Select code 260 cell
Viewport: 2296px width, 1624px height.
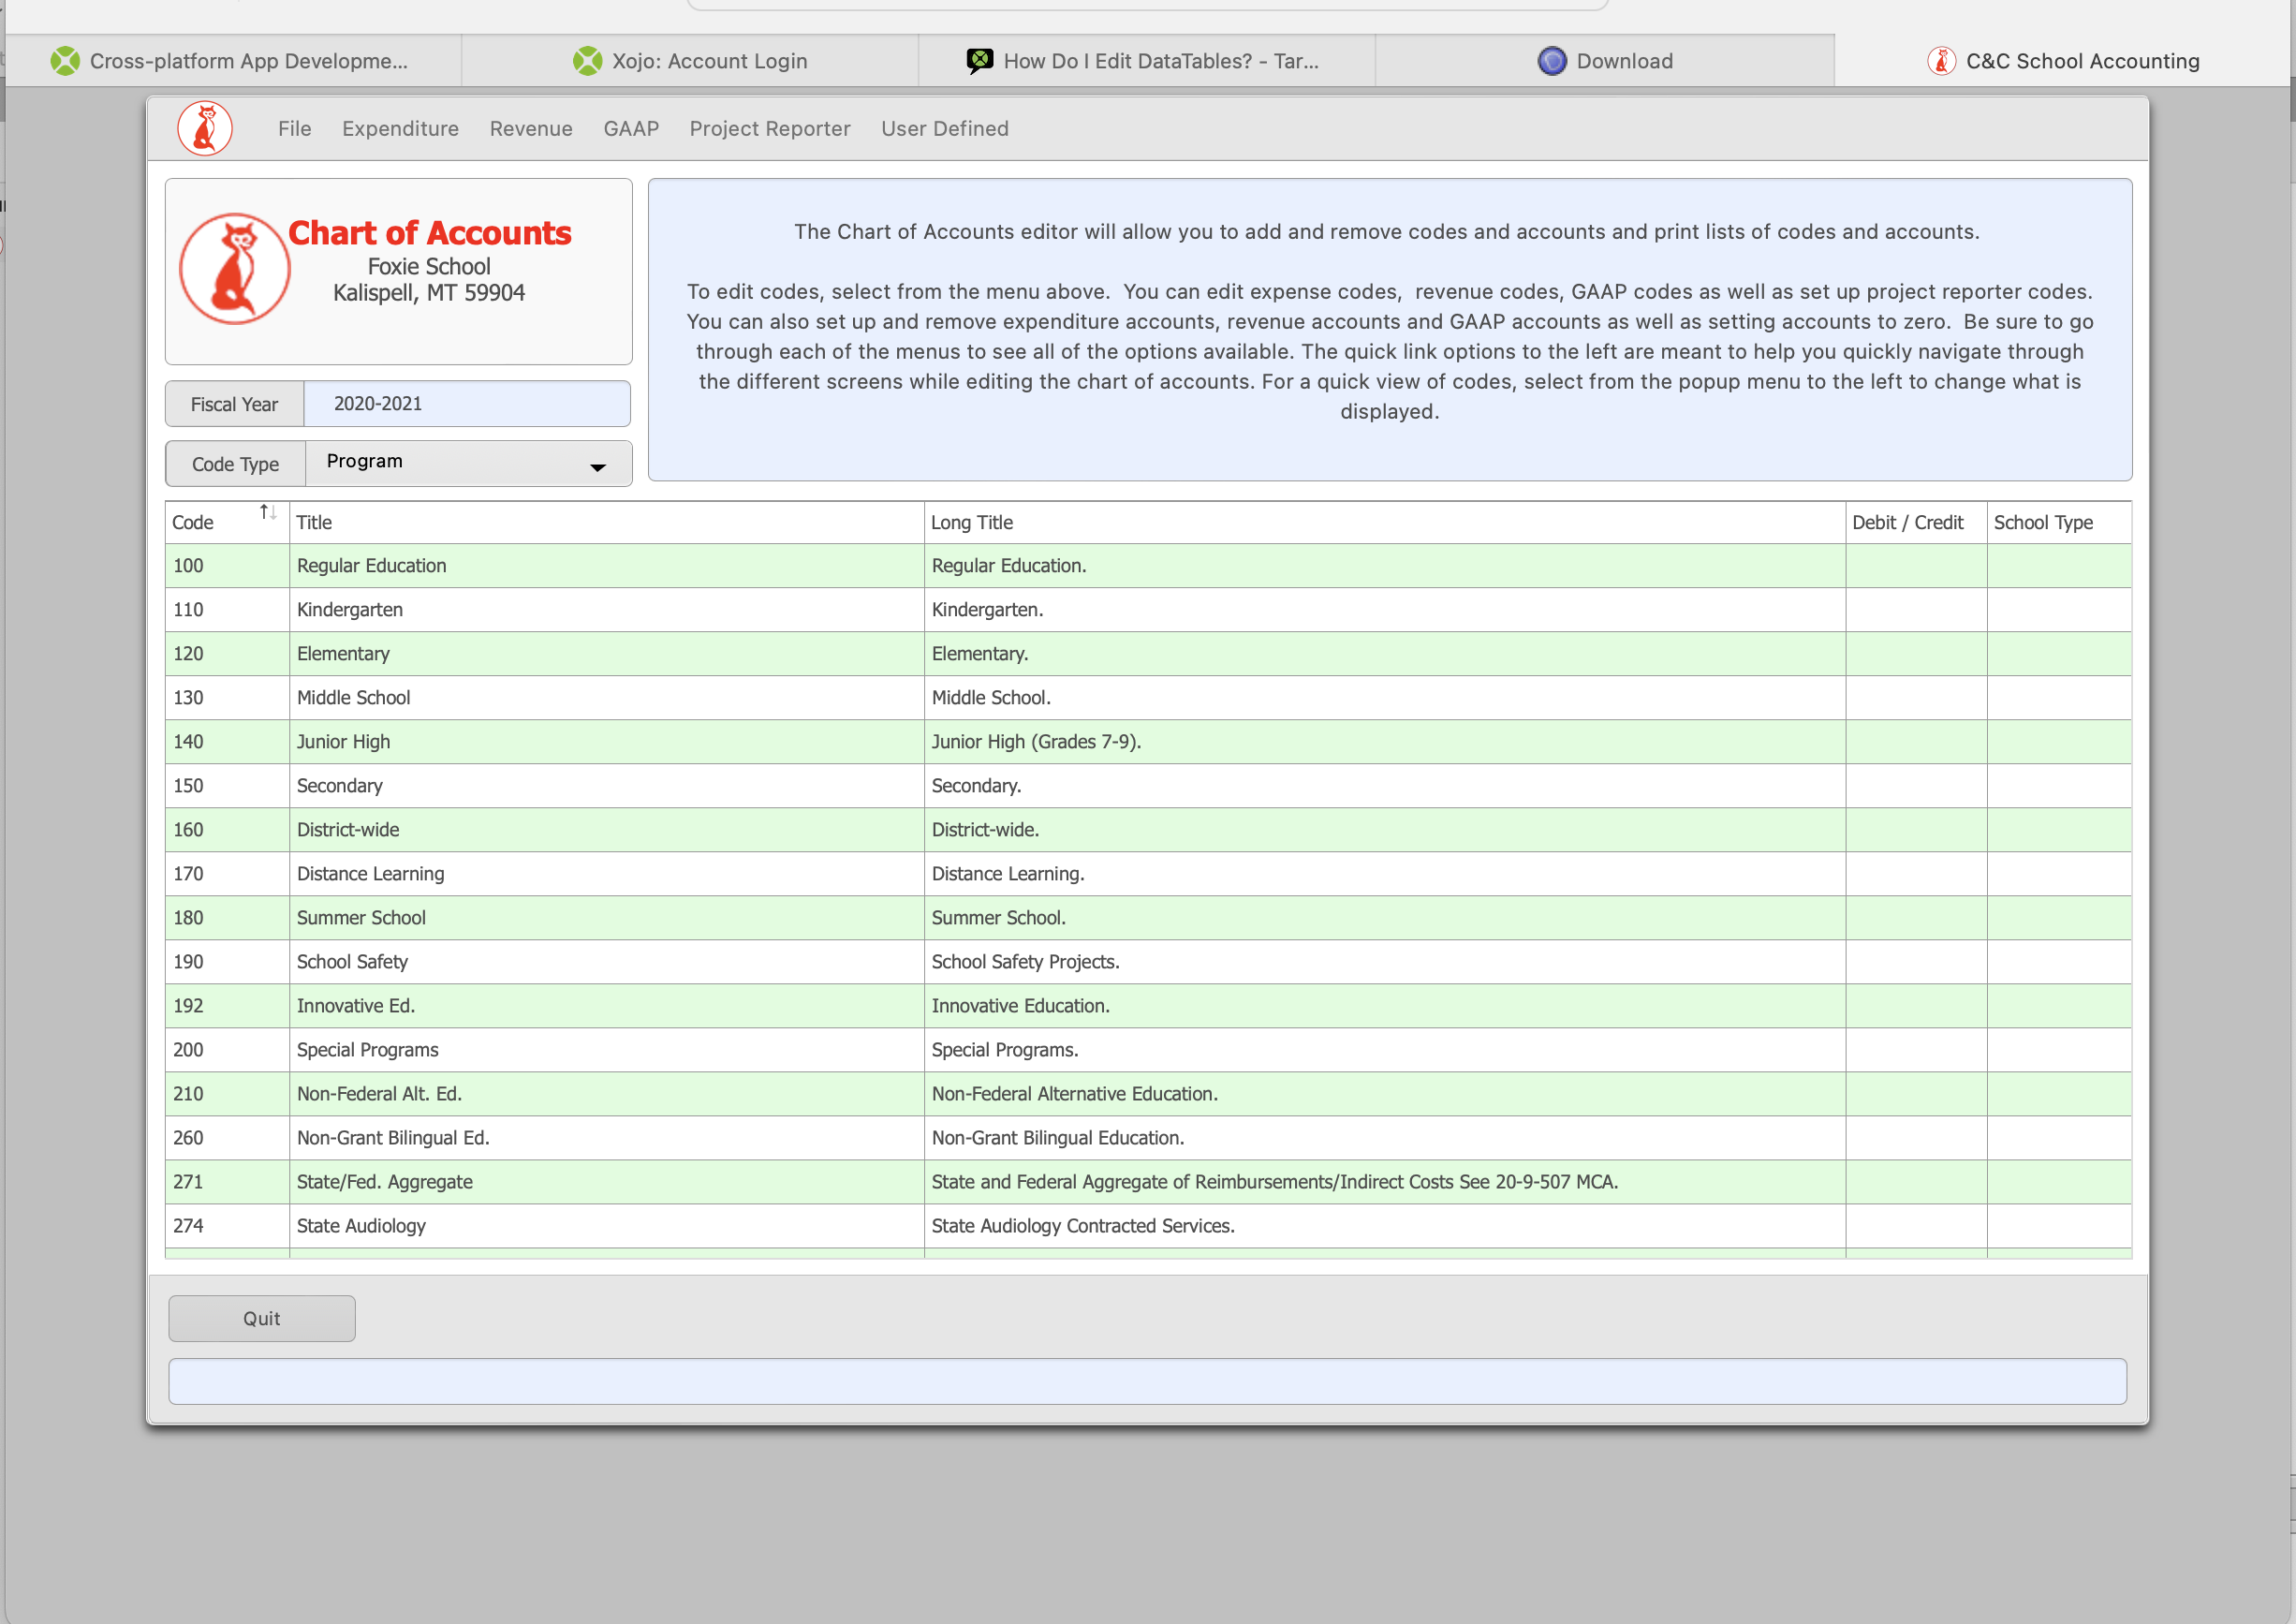pos(227,1138)
